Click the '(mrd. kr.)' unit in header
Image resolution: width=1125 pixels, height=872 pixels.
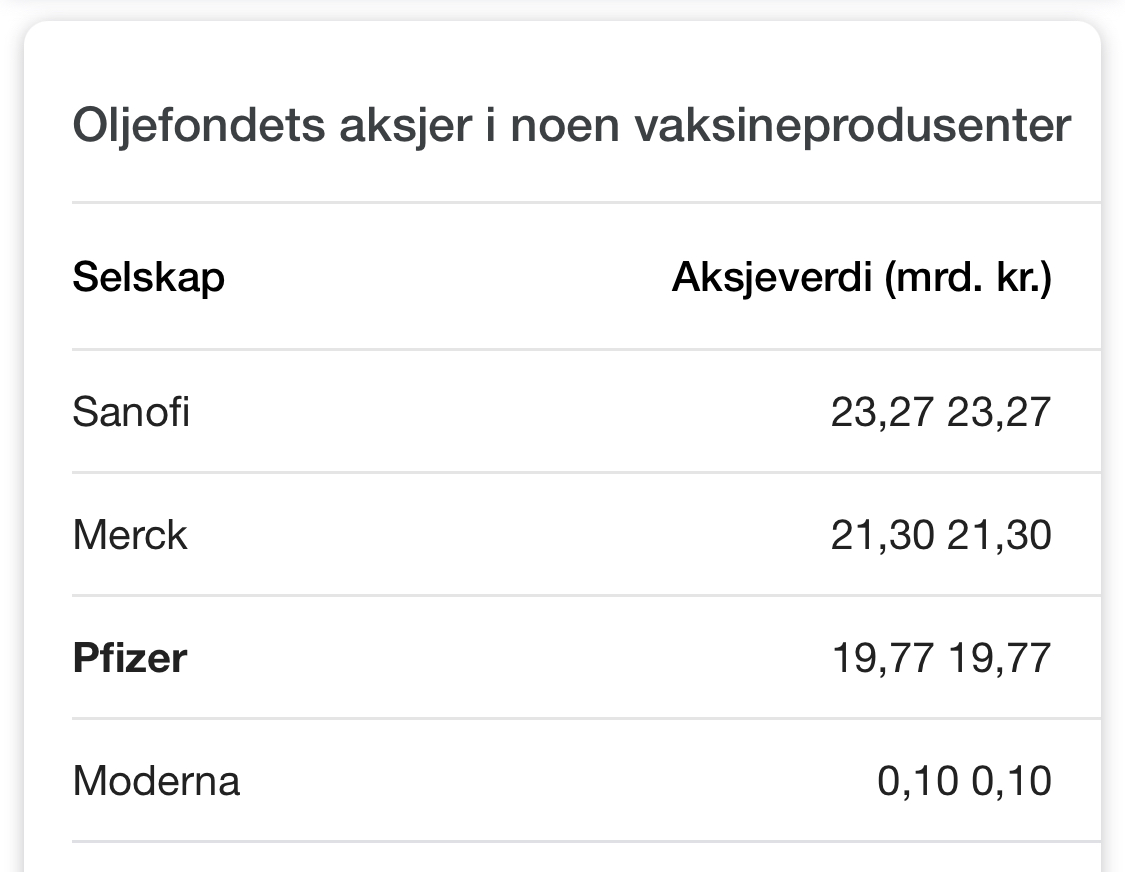click(x=967, y=277)
